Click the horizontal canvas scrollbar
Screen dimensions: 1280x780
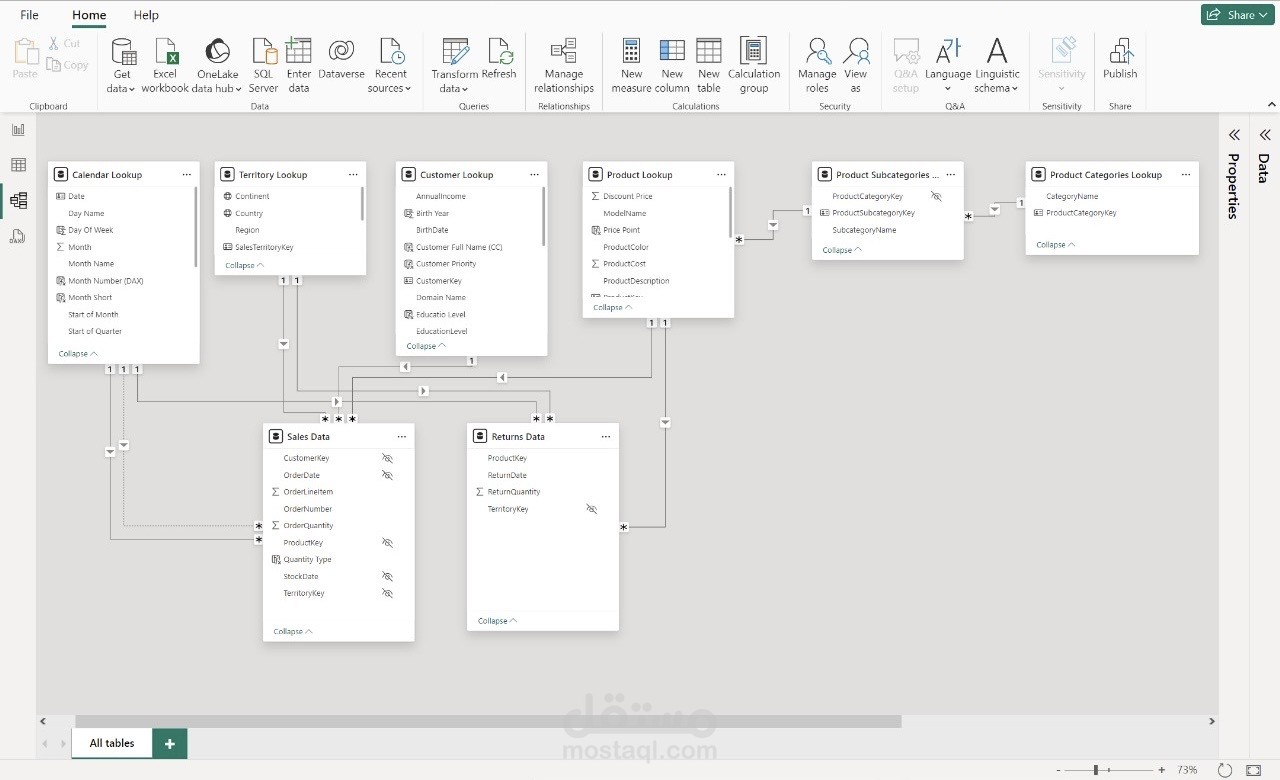click(x=488, y=721)
